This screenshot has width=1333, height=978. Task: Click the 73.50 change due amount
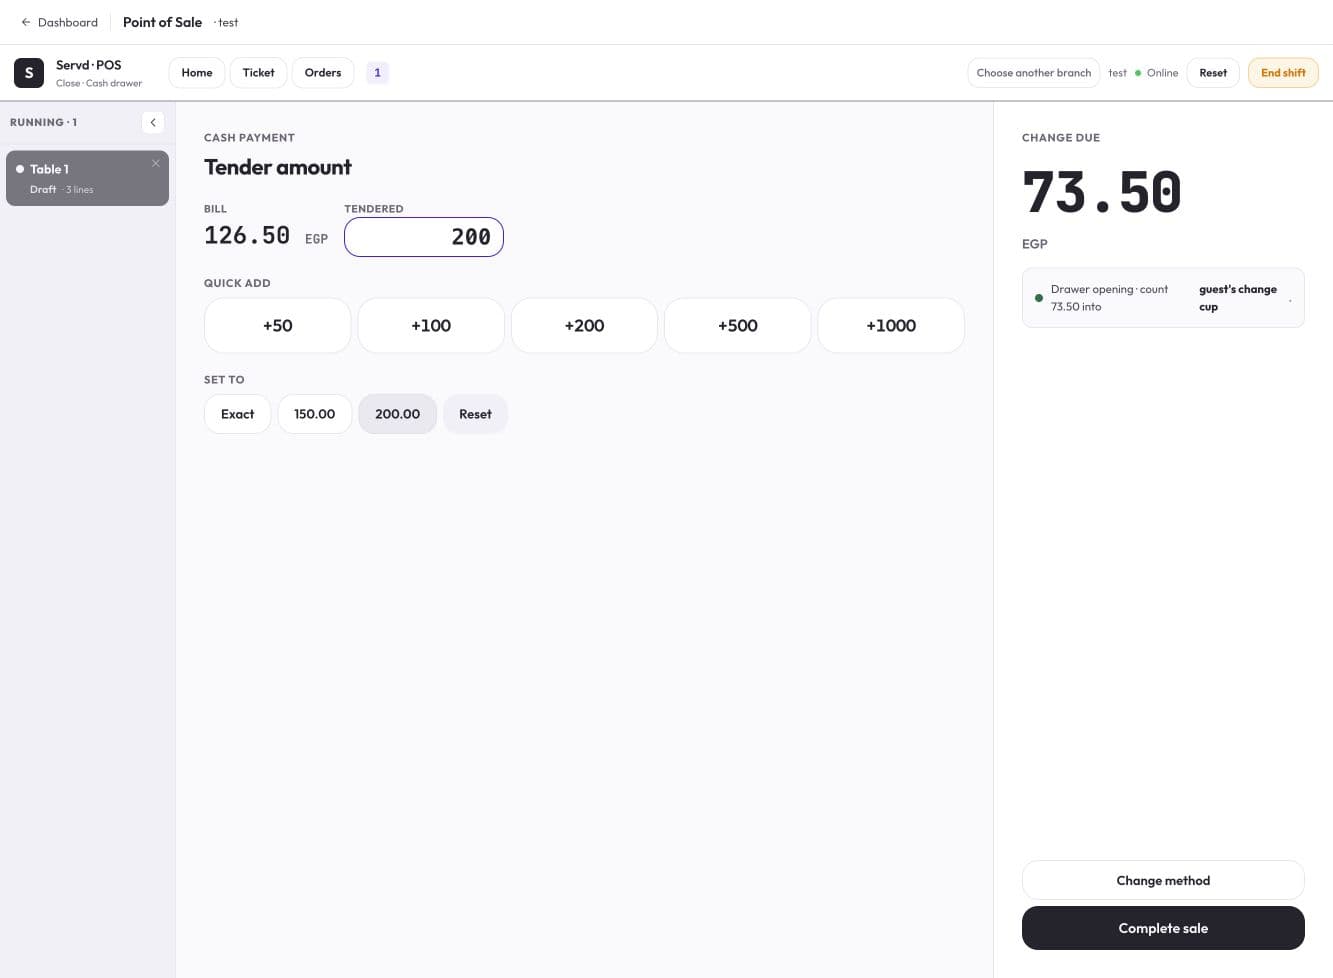point(1102,192)
